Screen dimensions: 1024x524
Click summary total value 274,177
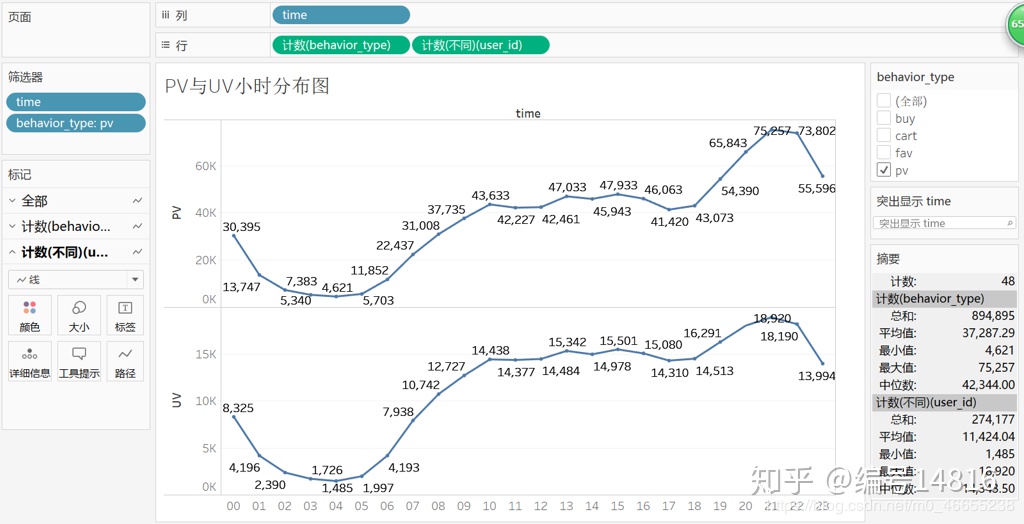993,419
